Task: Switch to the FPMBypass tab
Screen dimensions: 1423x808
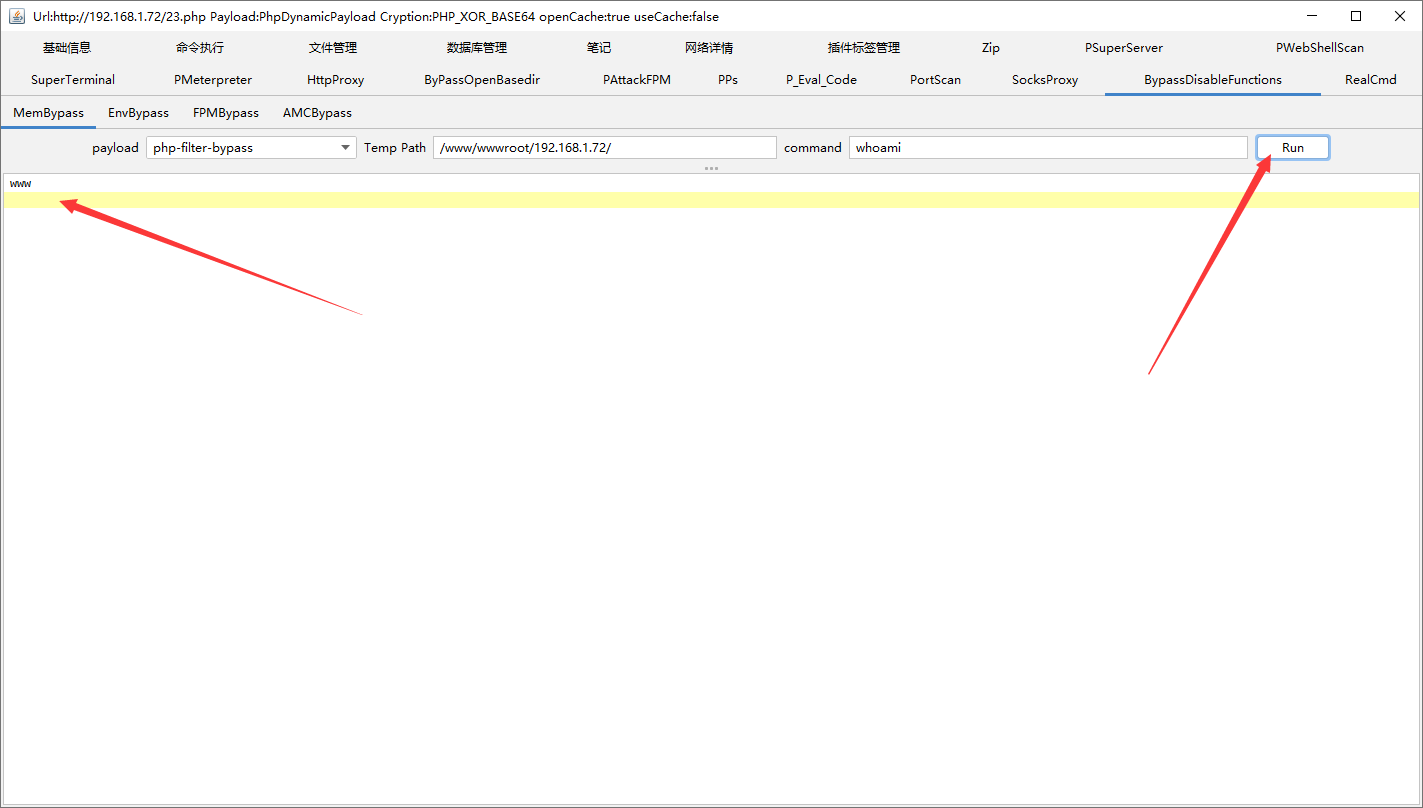Action: point(226,113)
